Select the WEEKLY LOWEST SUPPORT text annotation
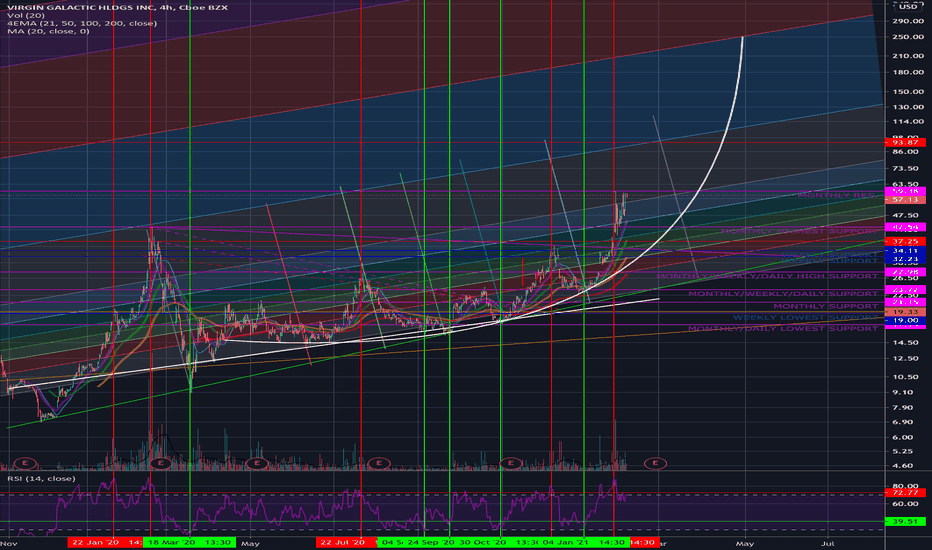Screen dimensions: 932x550 (x=805, y=318)
